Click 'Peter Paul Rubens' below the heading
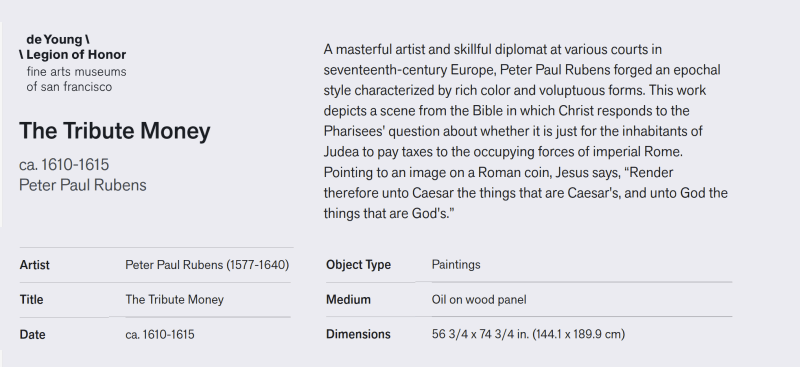This screenshot has height=367, width=800. [83, 185]
